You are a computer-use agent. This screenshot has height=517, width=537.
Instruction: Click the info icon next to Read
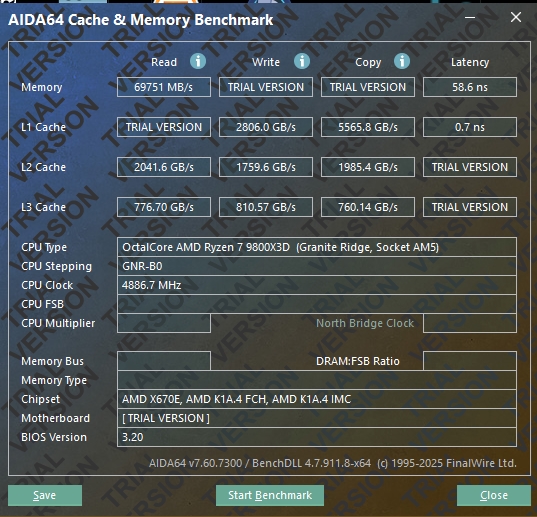coord(198,62)
